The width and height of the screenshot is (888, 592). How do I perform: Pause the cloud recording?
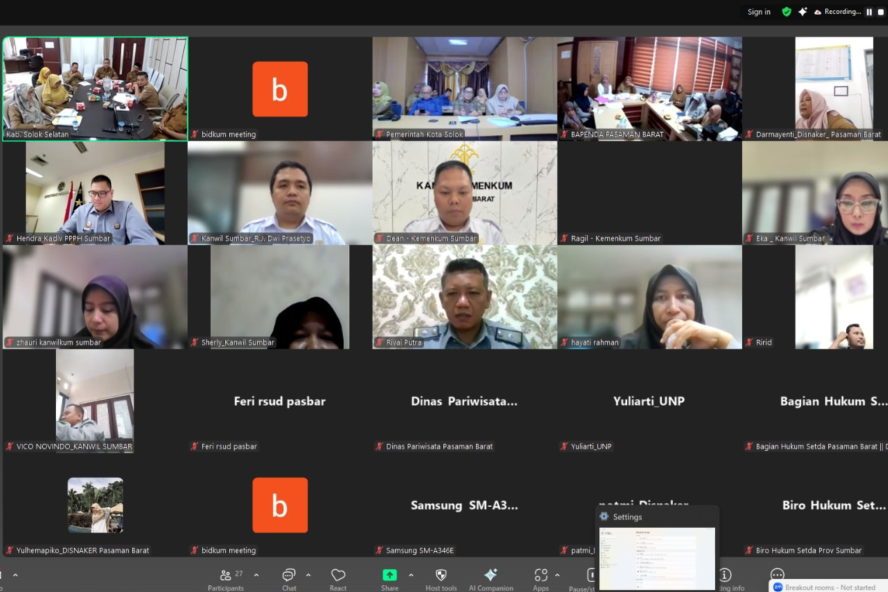pyautogui.click(x=868, y=12)
